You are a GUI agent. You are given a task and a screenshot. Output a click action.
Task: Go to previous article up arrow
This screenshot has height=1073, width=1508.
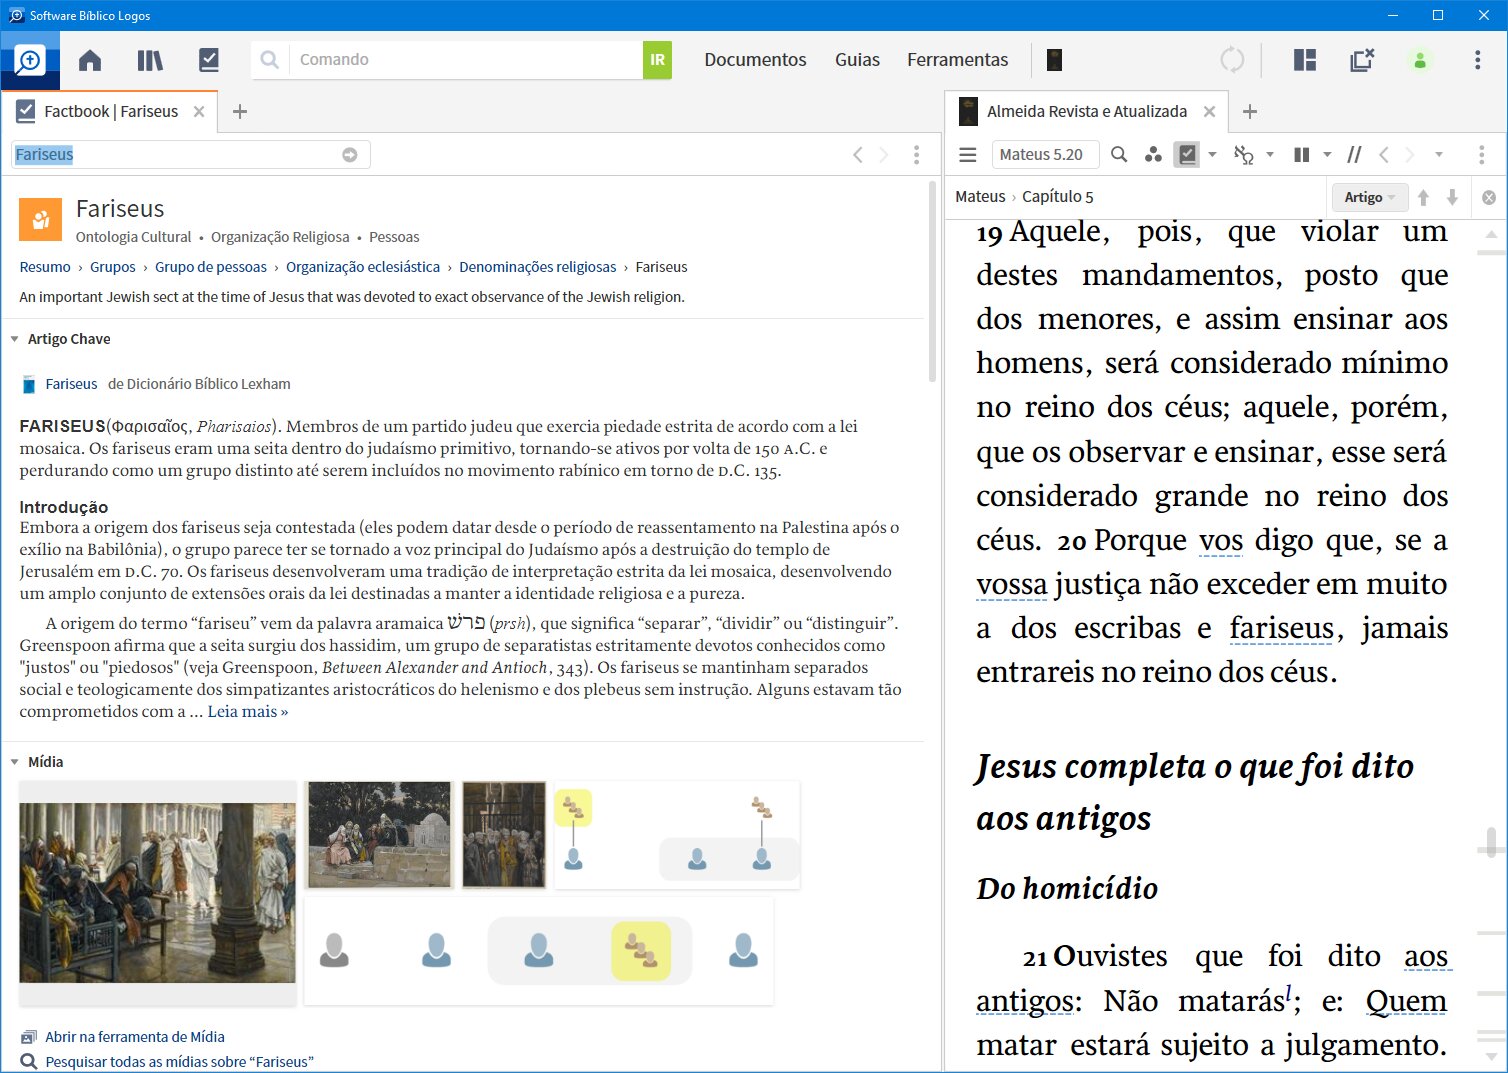coord(1423,197)
